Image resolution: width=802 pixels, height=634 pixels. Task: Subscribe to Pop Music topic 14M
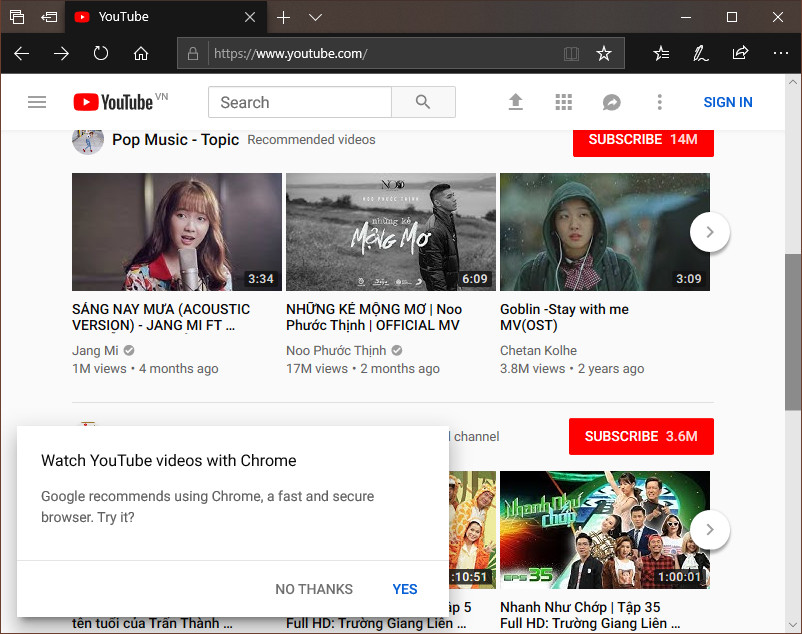point(643,143)
